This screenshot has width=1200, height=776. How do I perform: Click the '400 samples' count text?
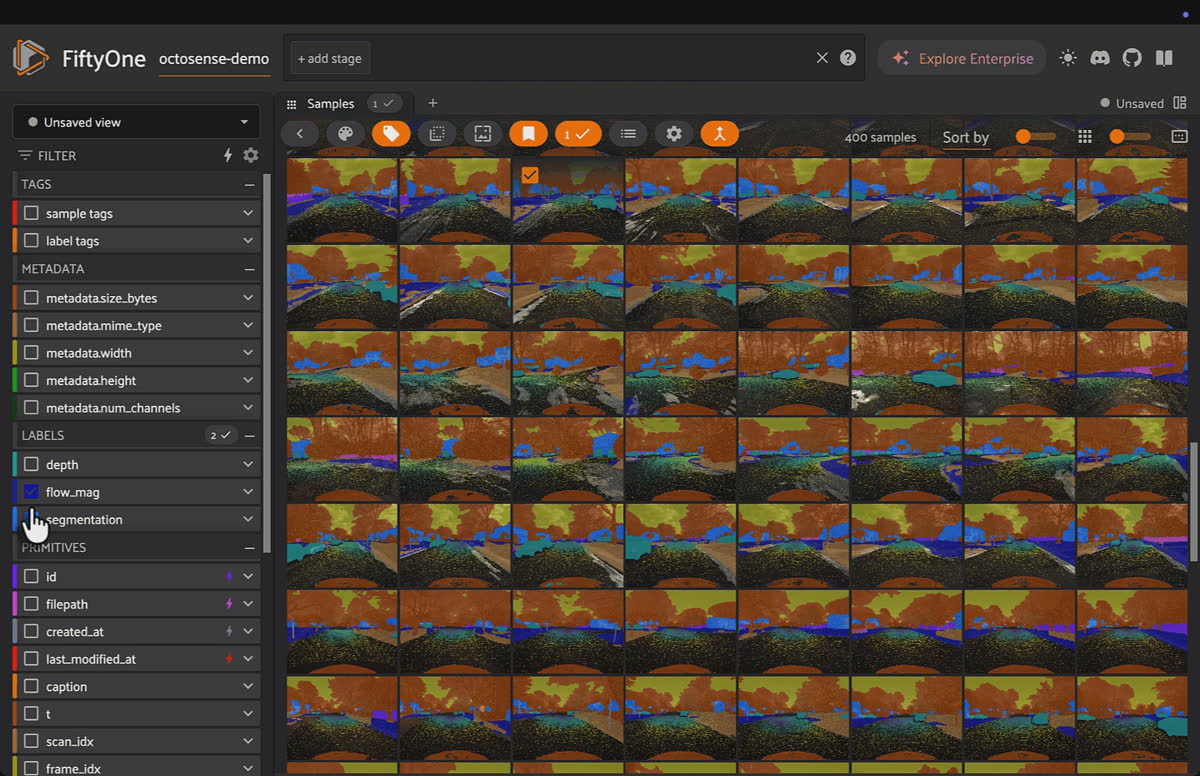click(x=880, y=137)
